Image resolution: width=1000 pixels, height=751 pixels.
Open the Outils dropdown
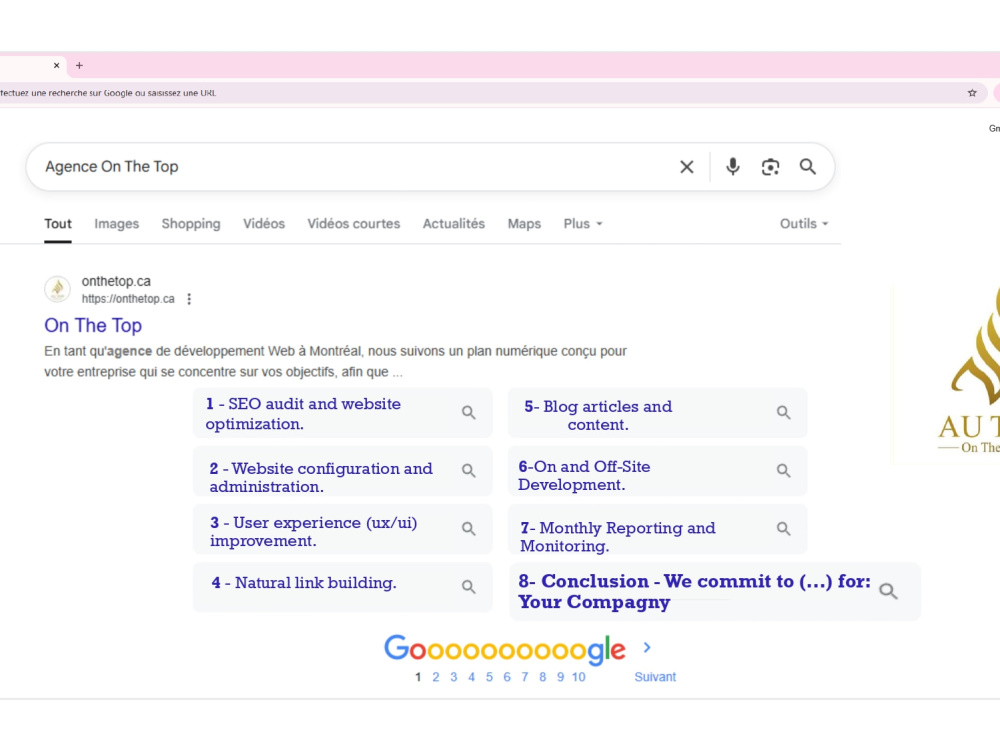(804, 224)
